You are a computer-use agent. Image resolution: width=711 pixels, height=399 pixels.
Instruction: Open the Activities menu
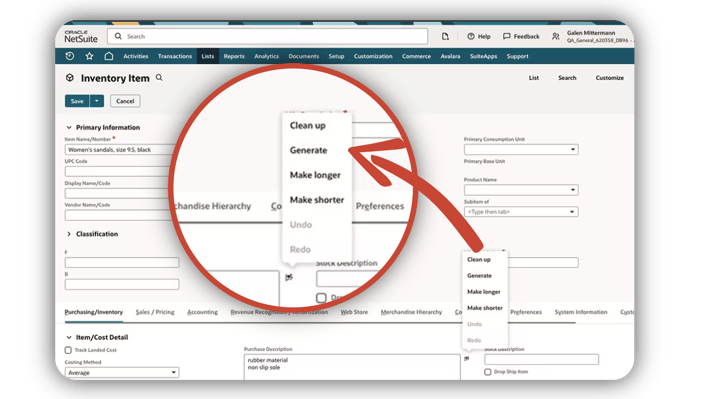coord(136,56)
